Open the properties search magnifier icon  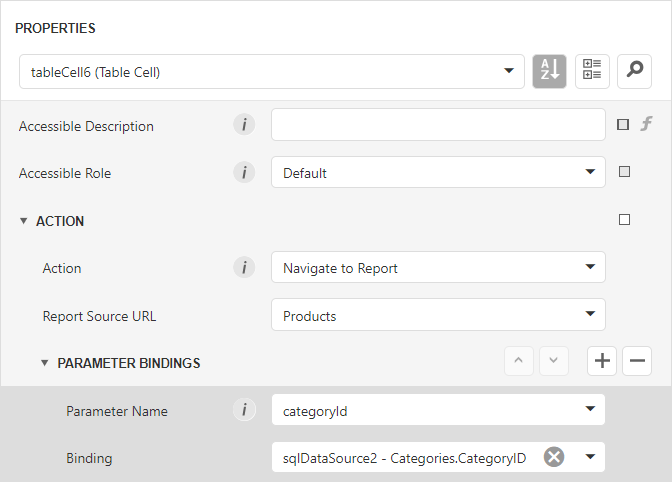[634, 70]
